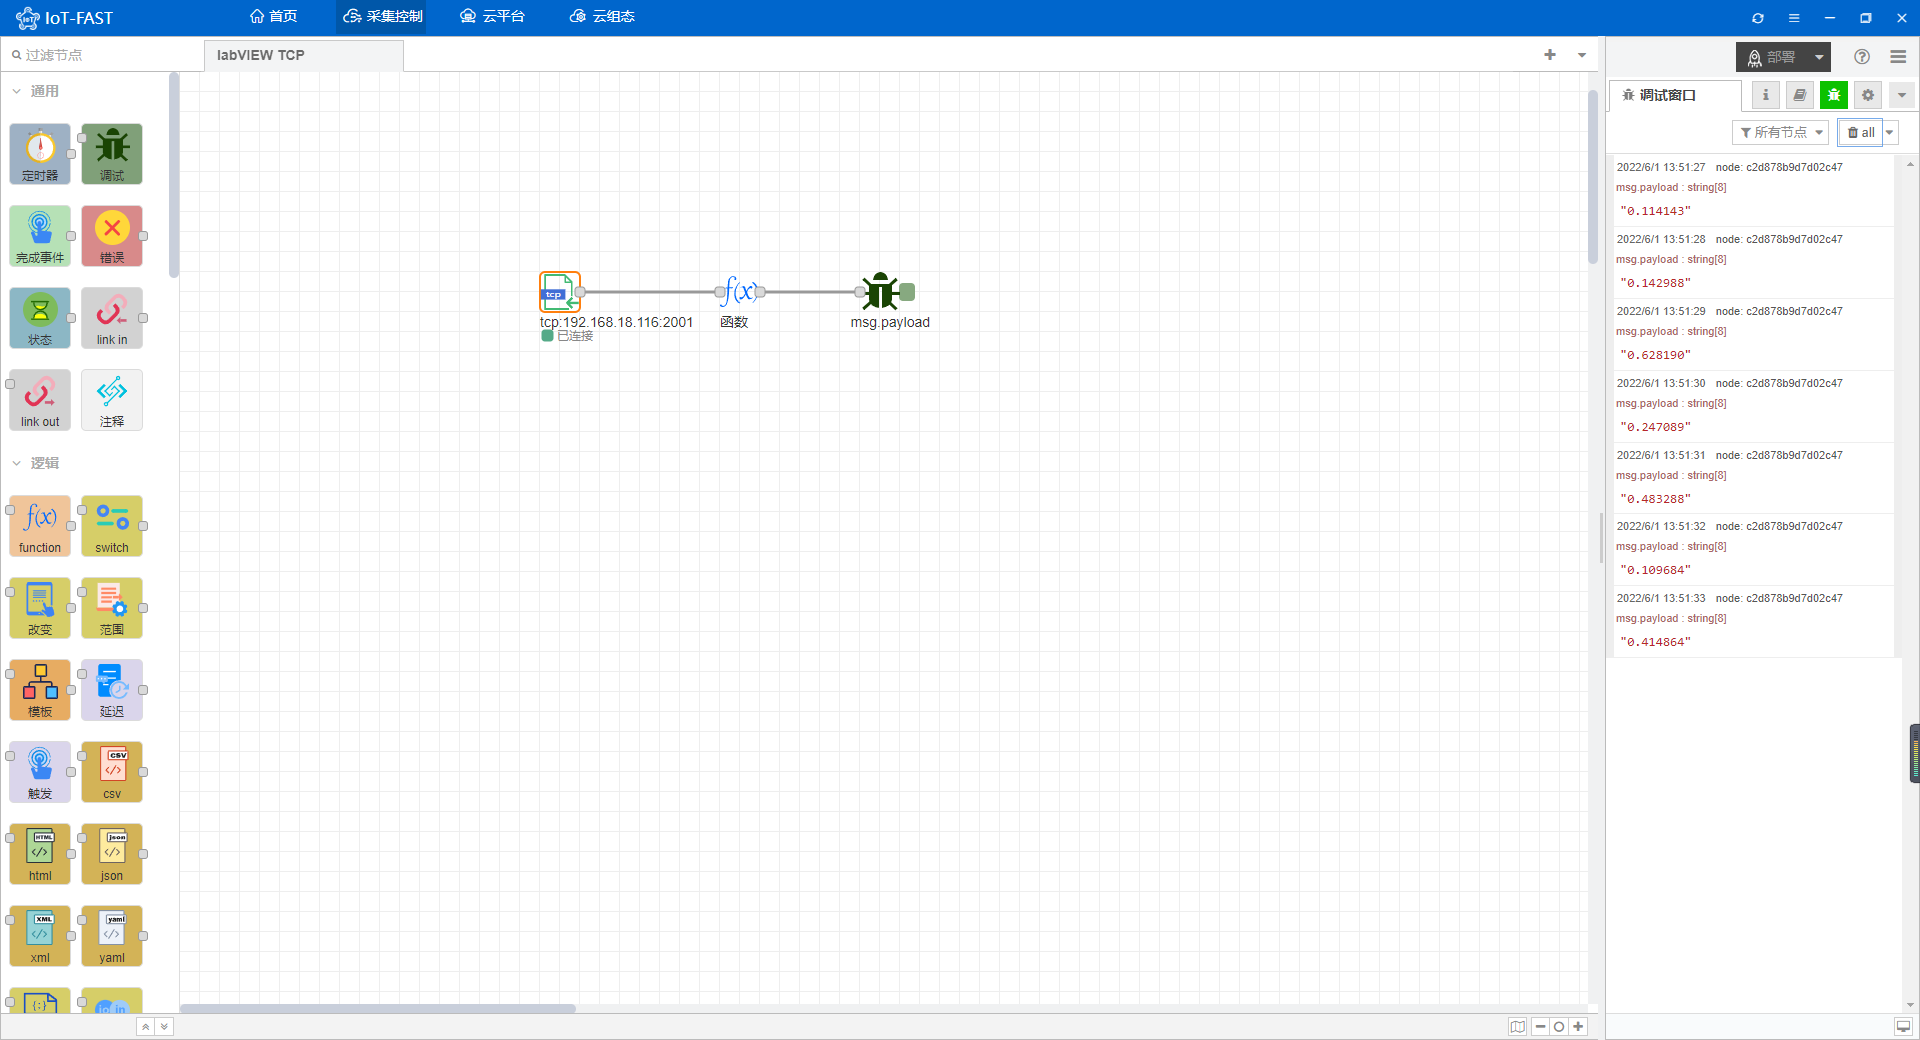Viewport: 1920px width, 1040px height.
Task: Focus the 过滤节点 search field
Action: [x=100, y=55]
